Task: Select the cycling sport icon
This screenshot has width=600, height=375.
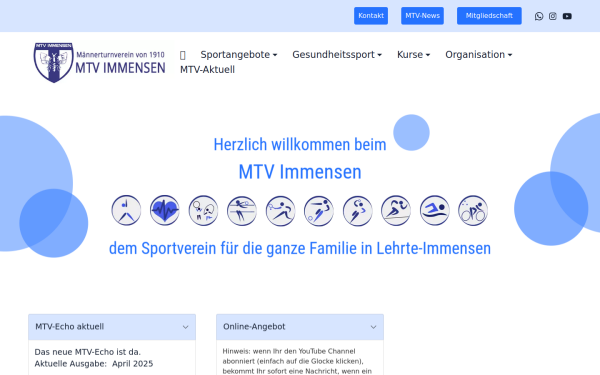Action: pos(473,210)
